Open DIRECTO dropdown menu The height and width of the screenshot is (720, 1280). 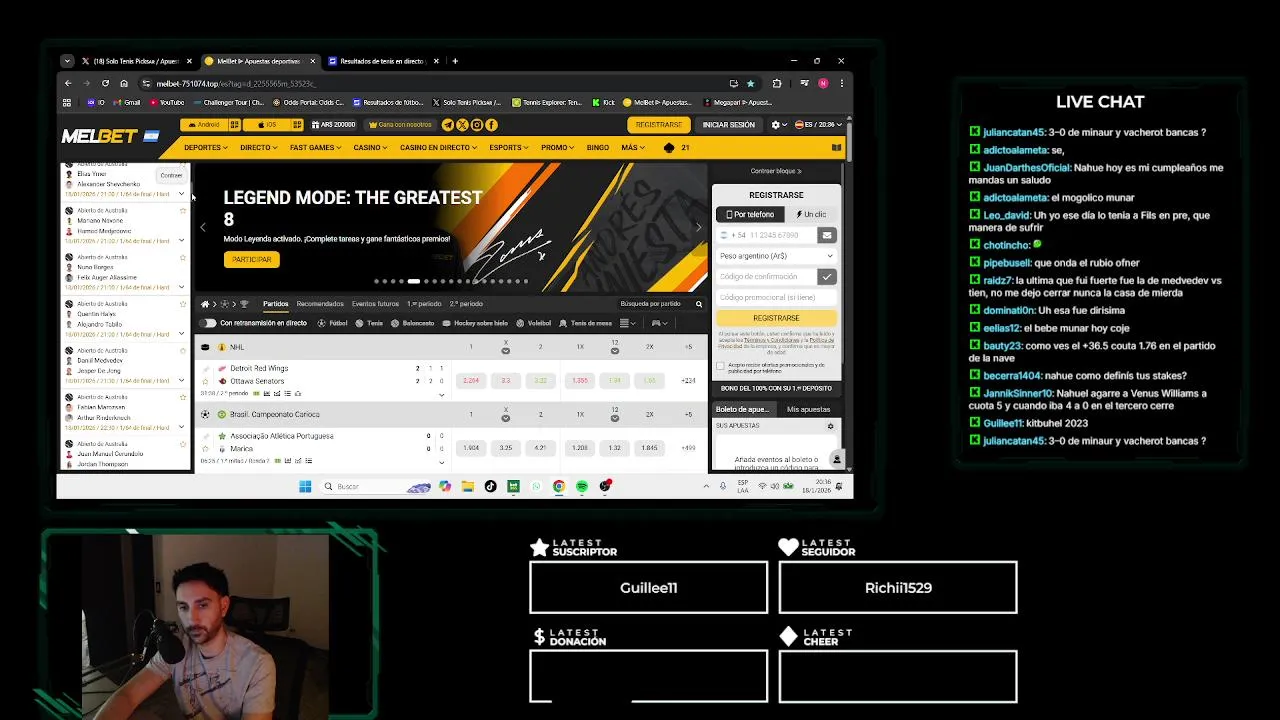[259, 148]
